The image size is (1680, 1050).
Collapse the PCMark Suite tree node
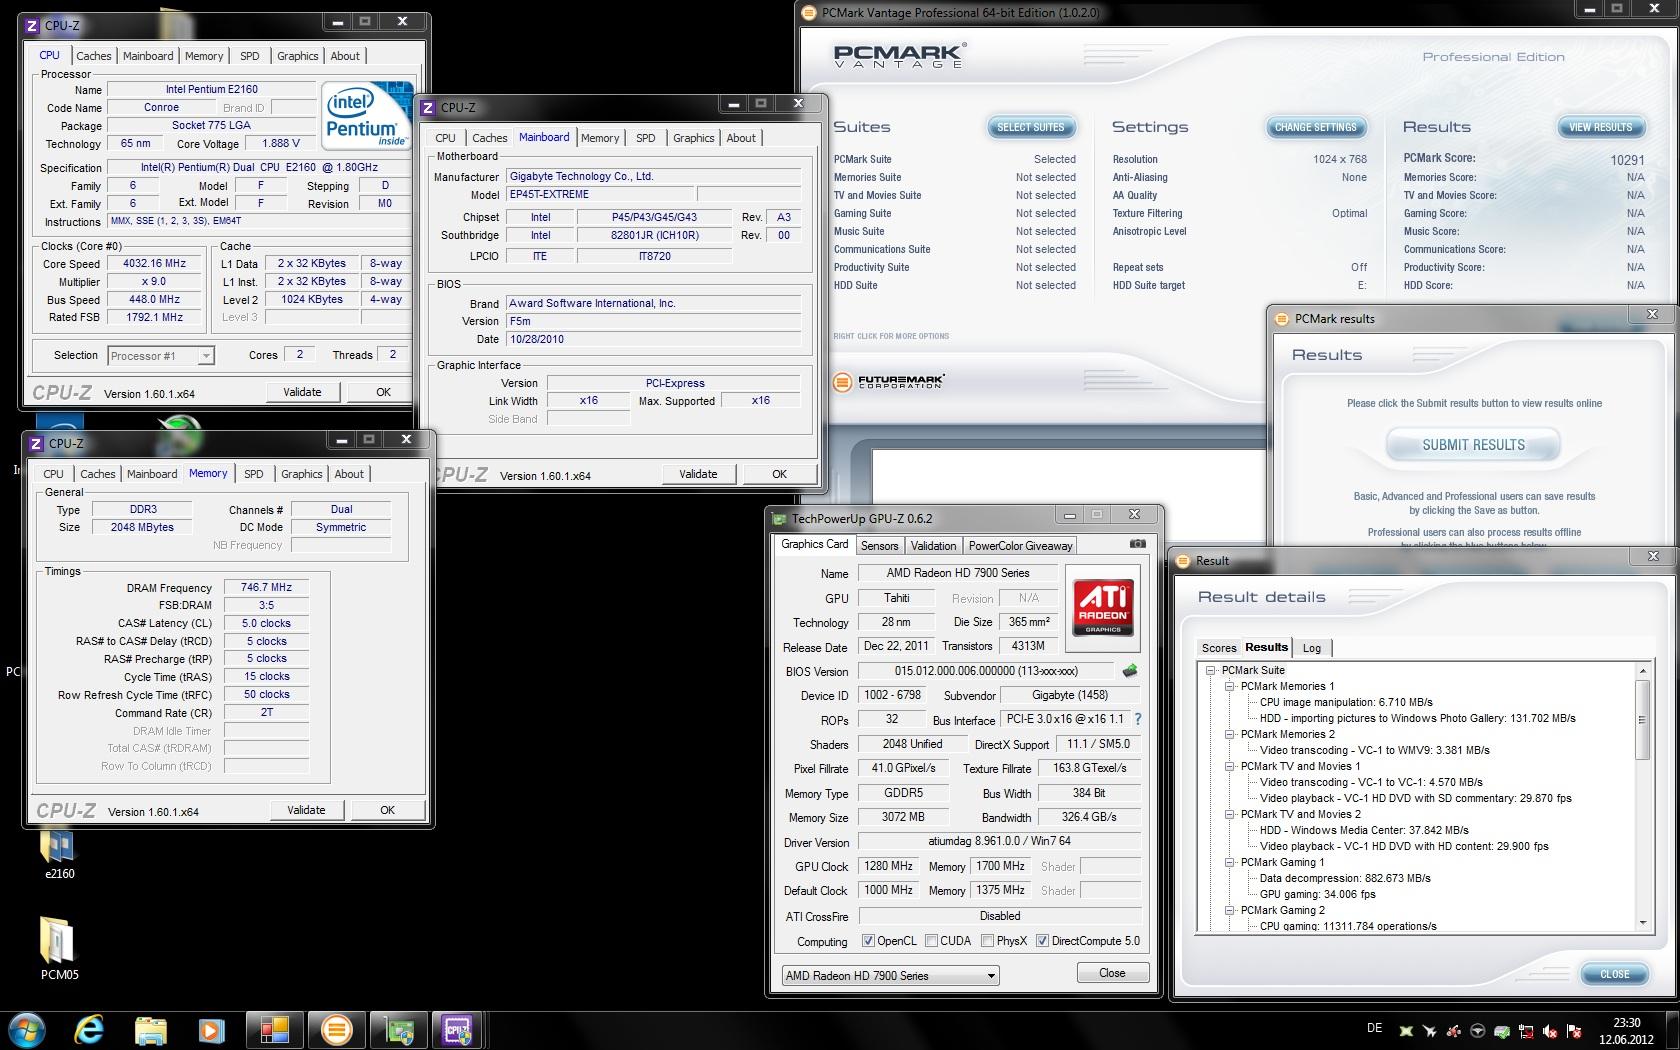[1210, 670]
